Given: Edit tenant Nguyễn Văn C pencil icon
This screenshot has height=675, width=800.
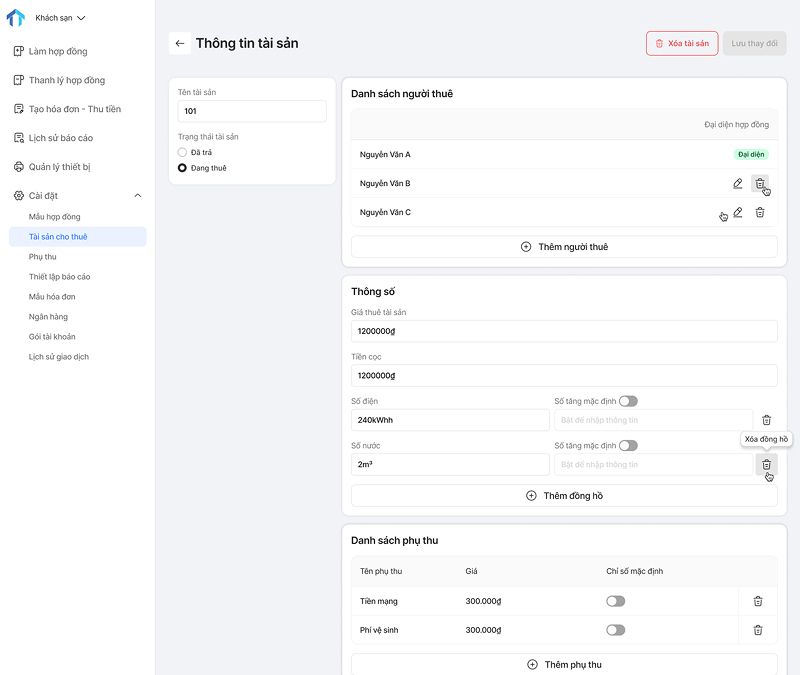Looking at the screenshot, I should click(738, 212).
